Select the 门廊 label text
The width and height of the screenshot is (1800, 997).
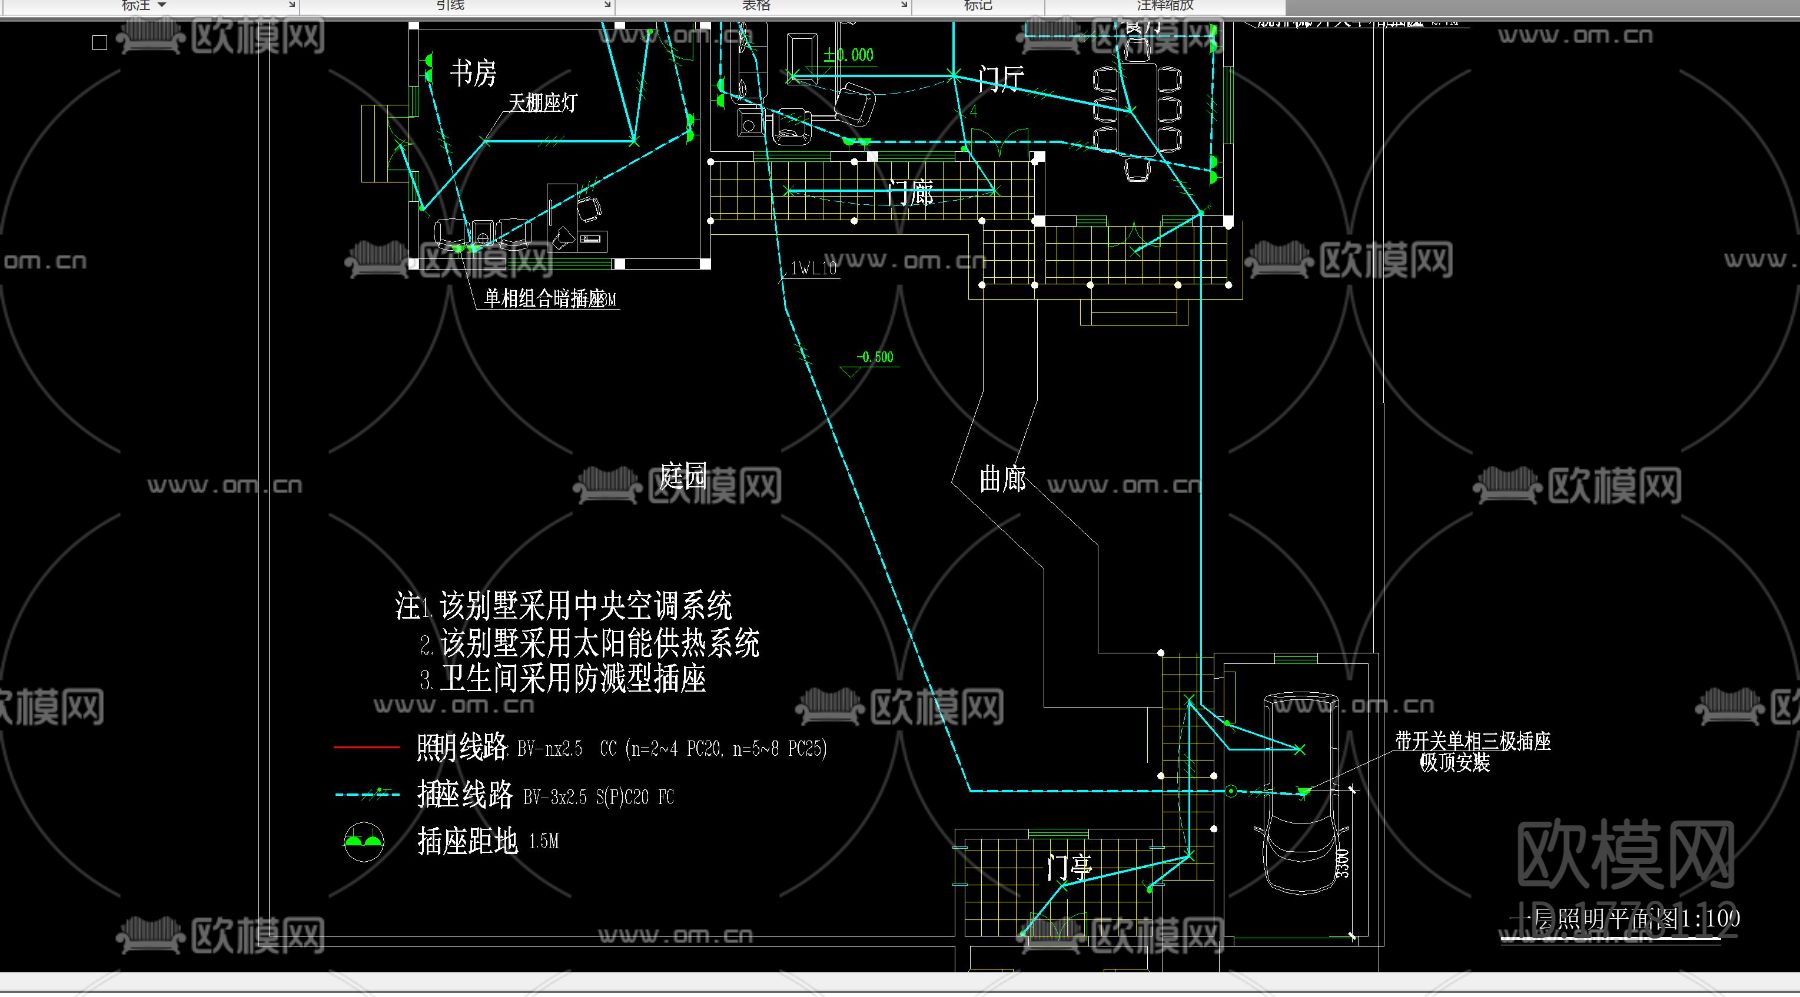[x=910, y=192]
